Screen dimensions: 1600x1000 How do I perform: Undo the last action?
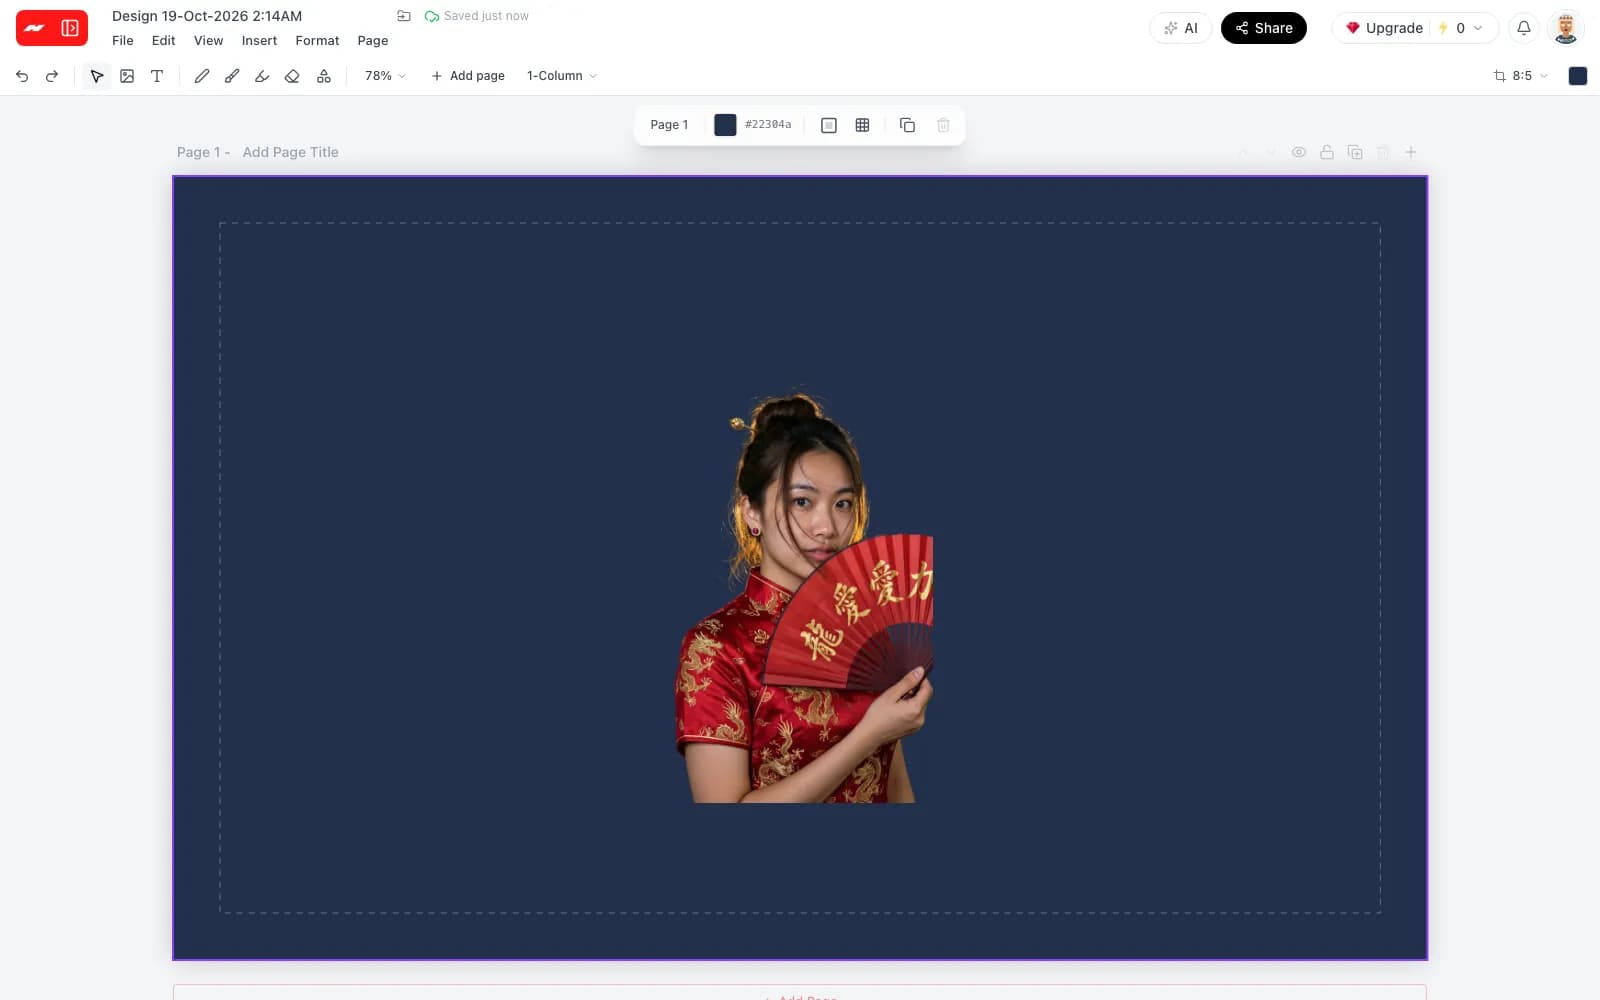tap(22, 76)
